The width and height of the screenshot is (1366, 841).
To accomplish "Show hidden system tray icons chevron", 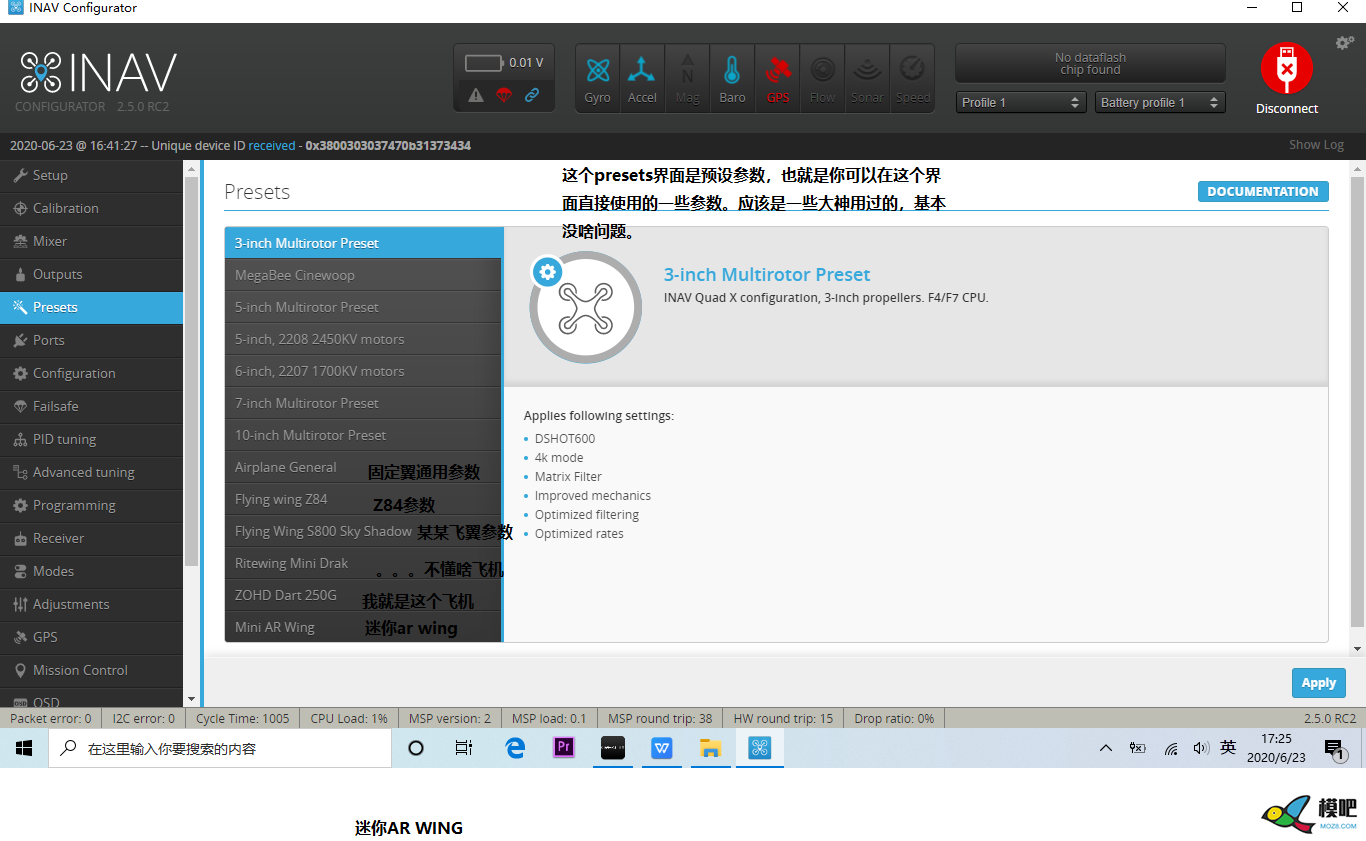I will coord(1105,748).
